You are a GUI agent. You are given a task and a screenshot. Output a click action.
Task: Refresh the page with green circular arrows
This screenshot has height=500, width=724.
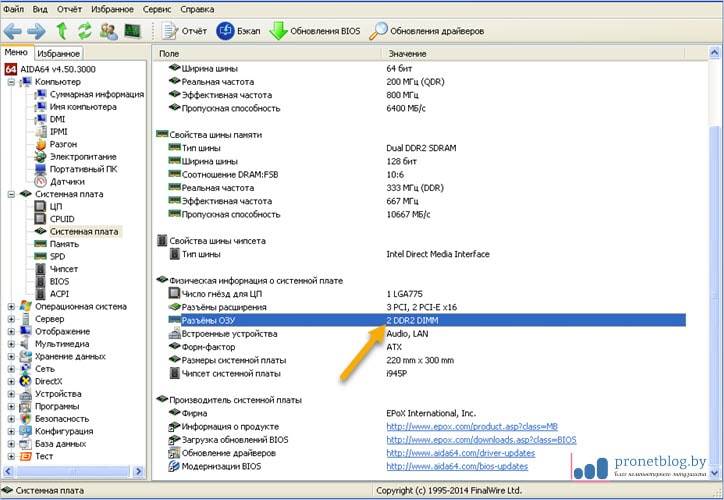click(x=84, y=31)
